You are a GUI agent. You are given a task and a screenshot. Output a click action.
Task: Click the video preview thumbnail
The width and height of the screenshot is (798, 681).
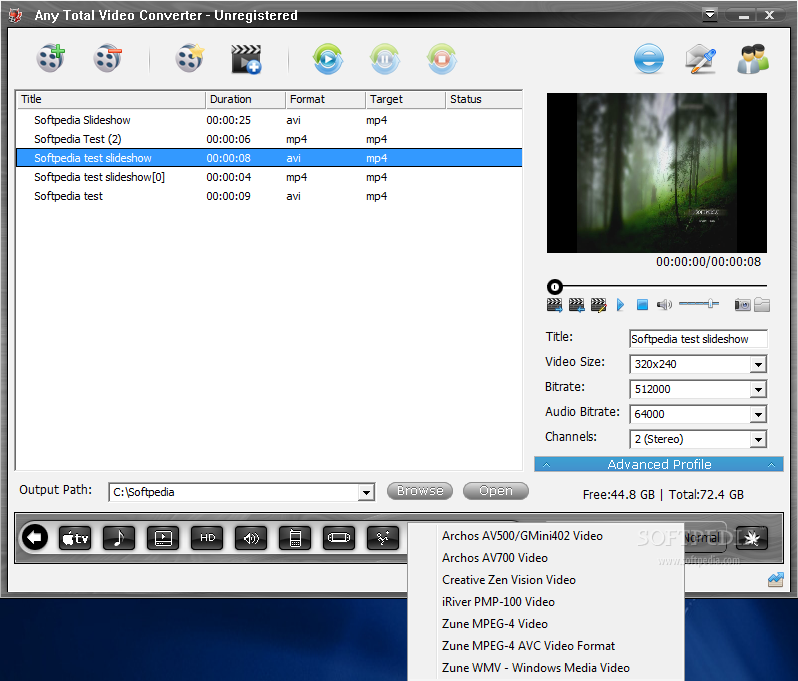(657, 173)
